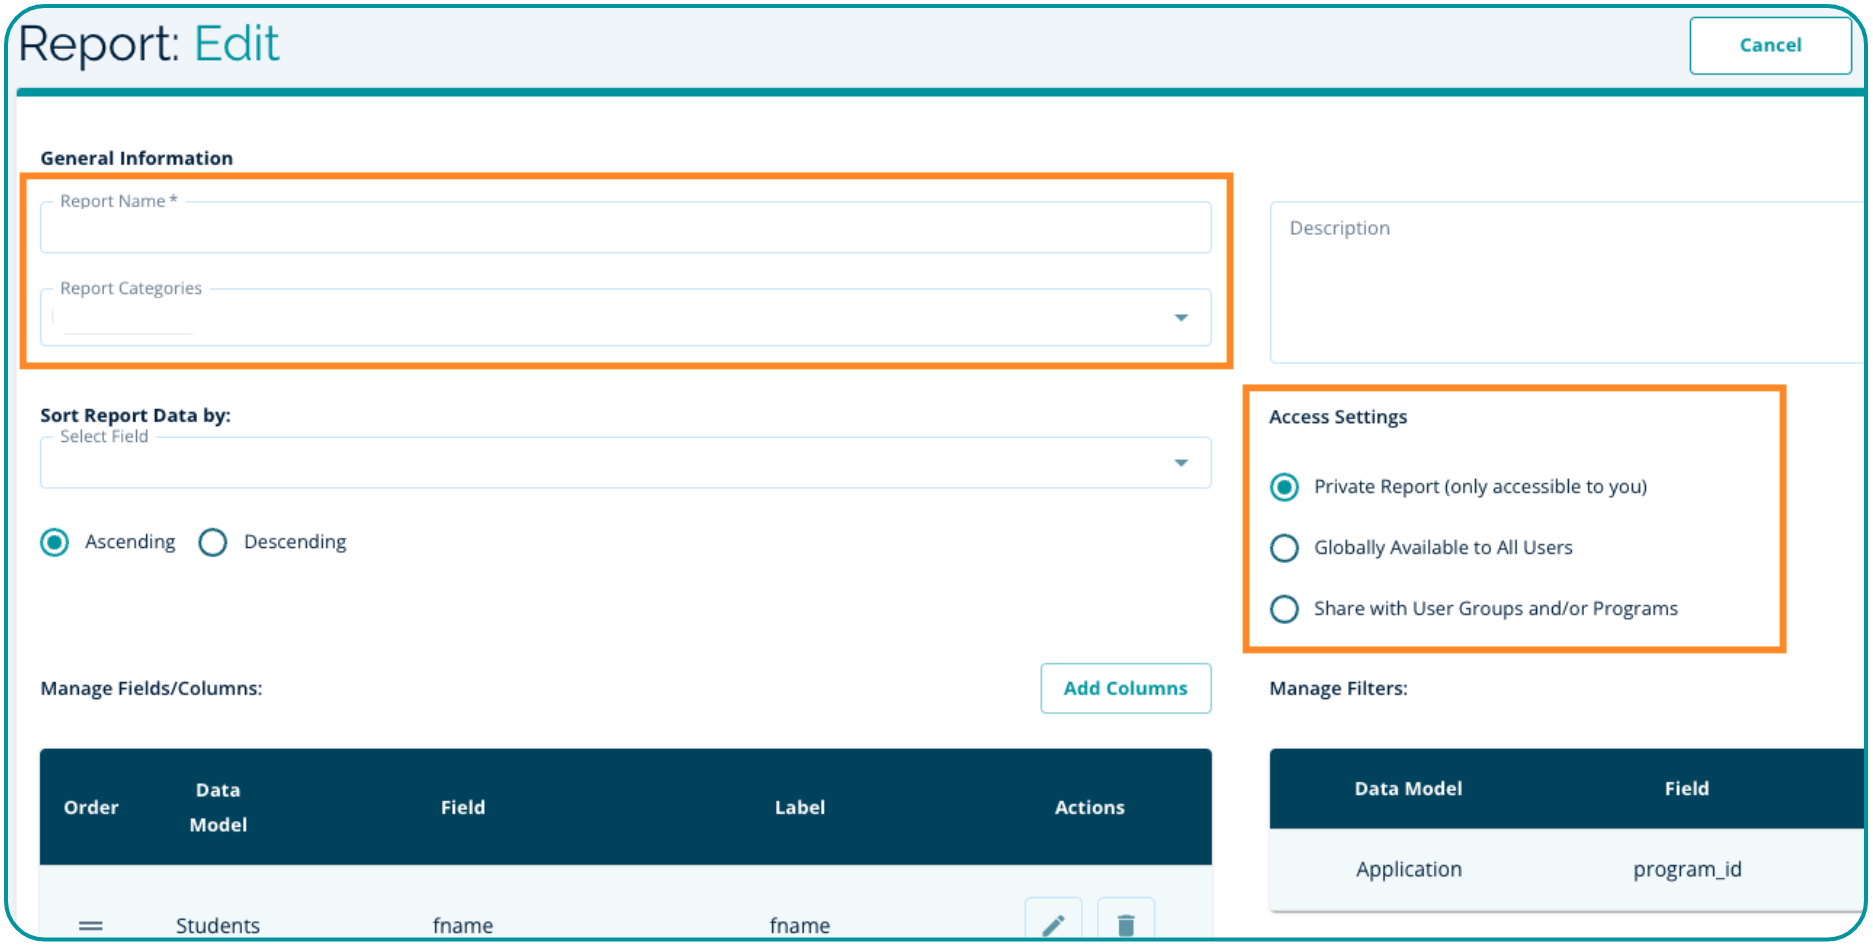The height and width of the screenshot is (951, 1873).
Task: Click the Actions column header
Action: pyautogui.click(x=1089, y=807)
